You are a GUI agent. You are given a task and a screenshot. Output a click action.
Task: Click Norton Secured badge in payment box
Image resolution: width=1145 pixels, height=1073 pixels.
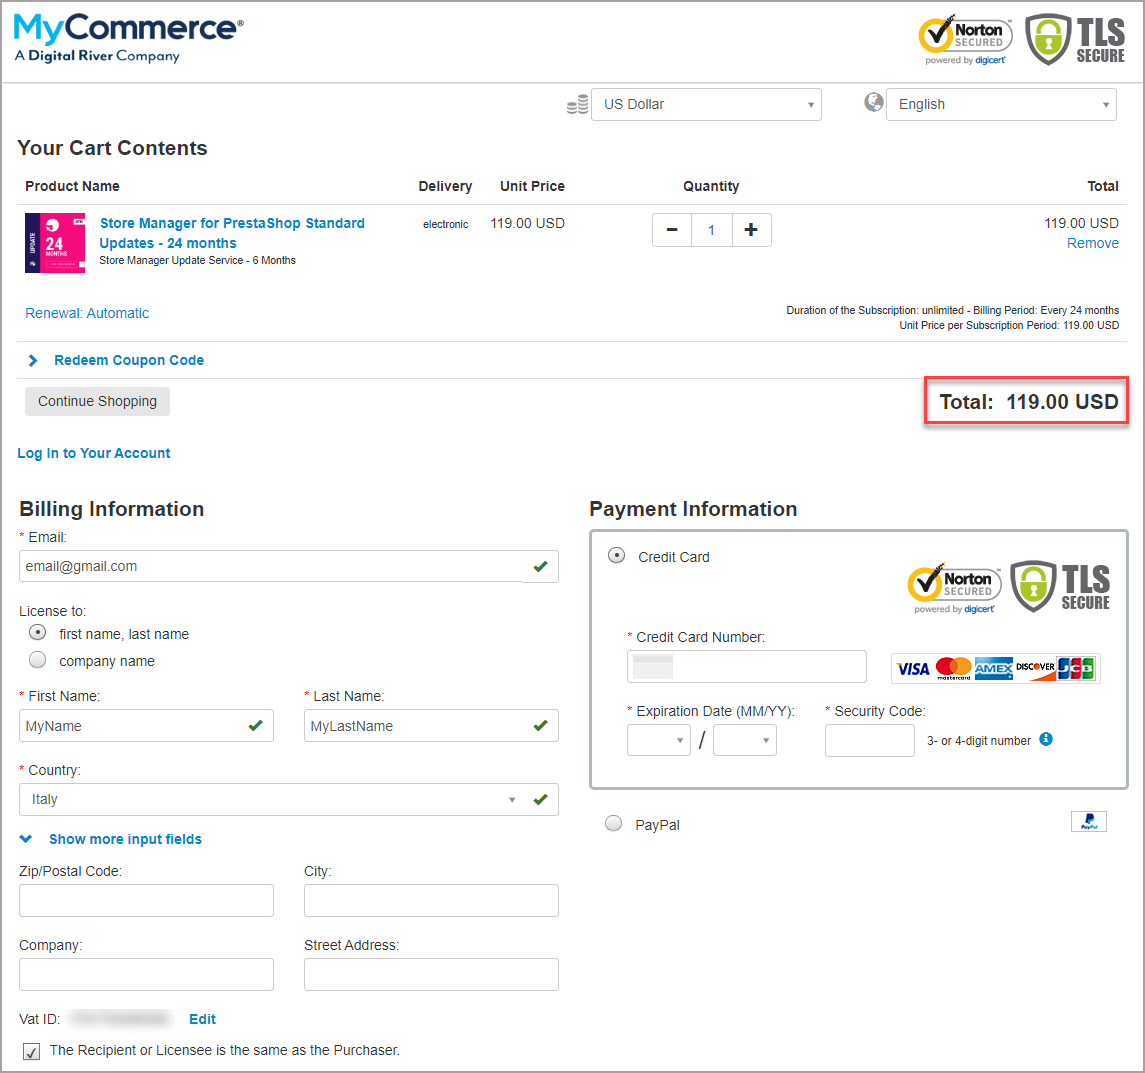[954, 589]
